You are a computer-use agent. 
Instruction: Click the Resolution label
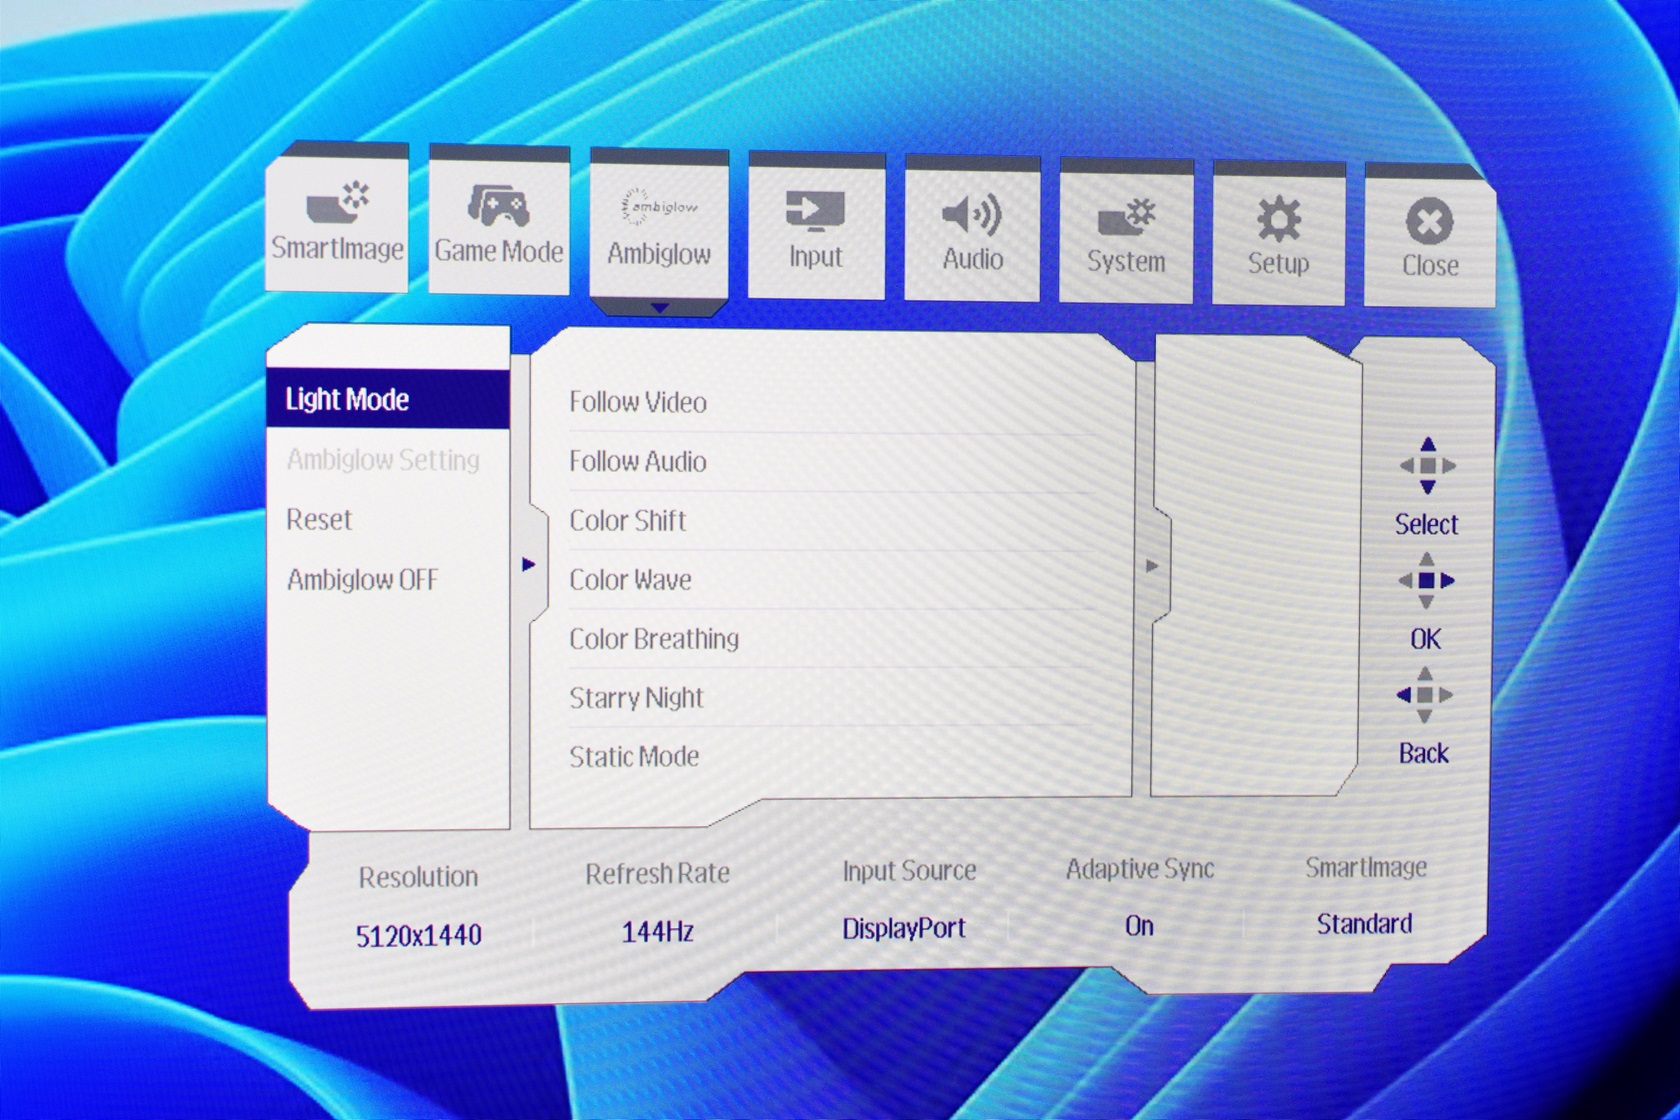[x=418, y=877]
